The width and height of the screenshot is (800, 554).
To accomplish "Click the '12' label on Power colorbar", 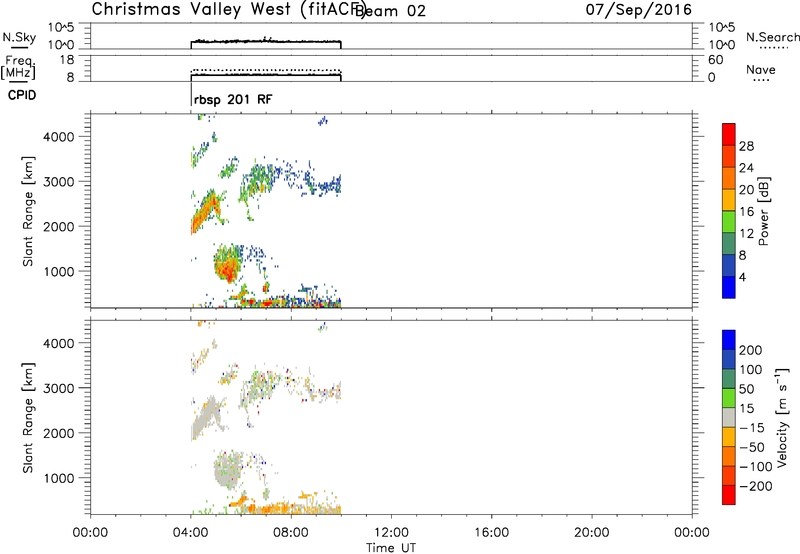I will (x=746, y=233).
